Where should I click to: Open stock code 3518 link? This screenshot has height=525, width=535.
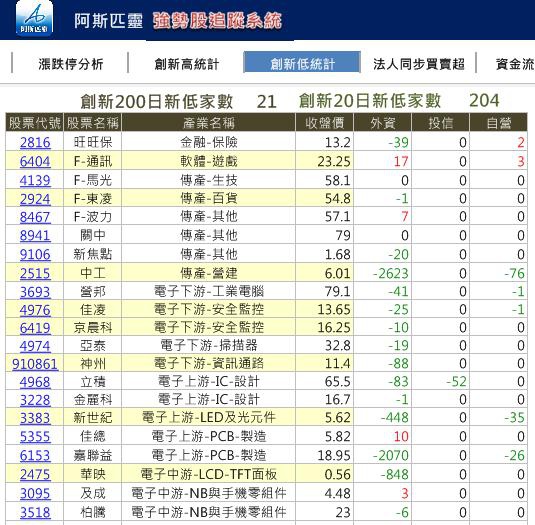click(x=35, y=512)
